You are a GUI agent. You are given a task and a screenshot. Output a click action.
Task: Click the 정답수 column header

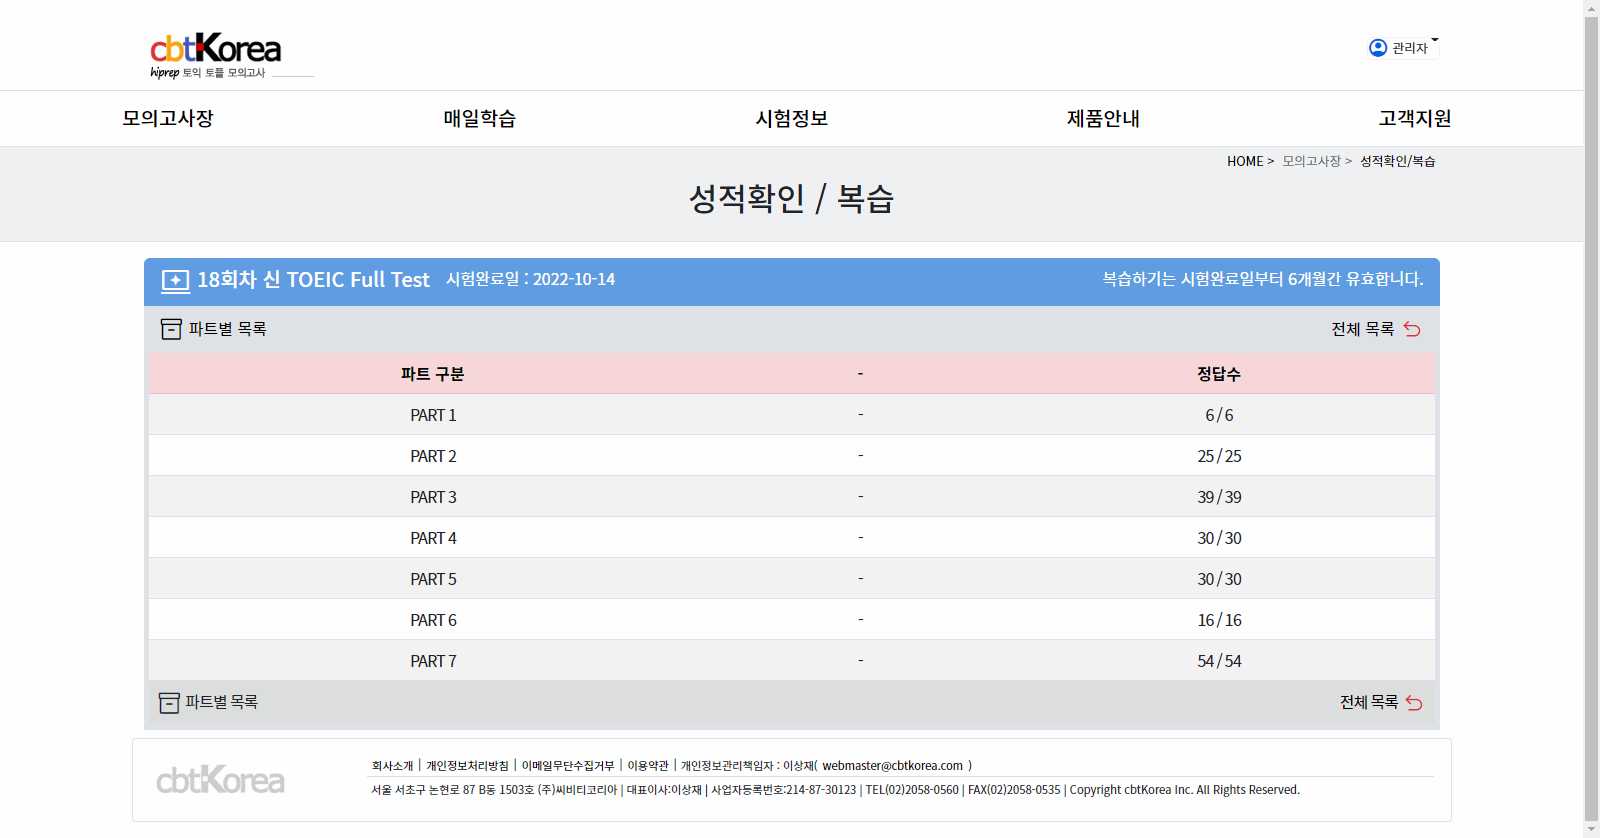pos(1219,374)
